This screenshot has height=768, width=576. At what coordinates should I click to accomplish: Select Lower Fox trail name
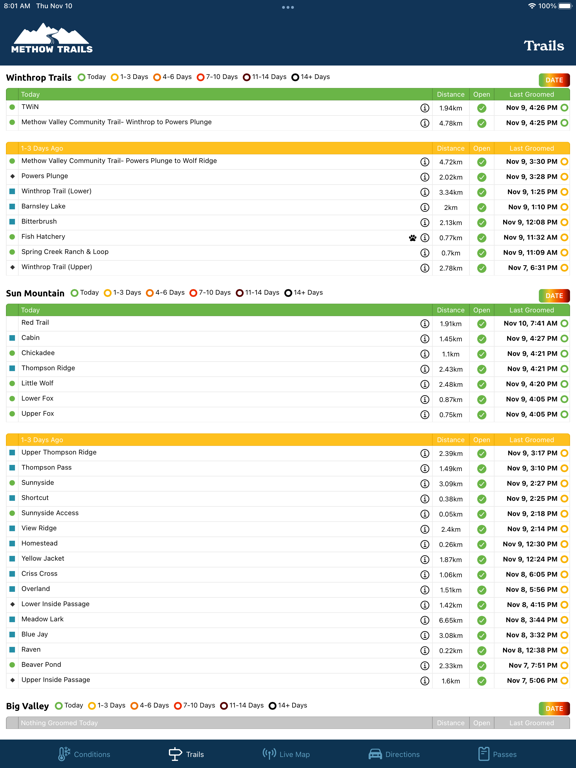pyautogui.click(x=37, y=398)
